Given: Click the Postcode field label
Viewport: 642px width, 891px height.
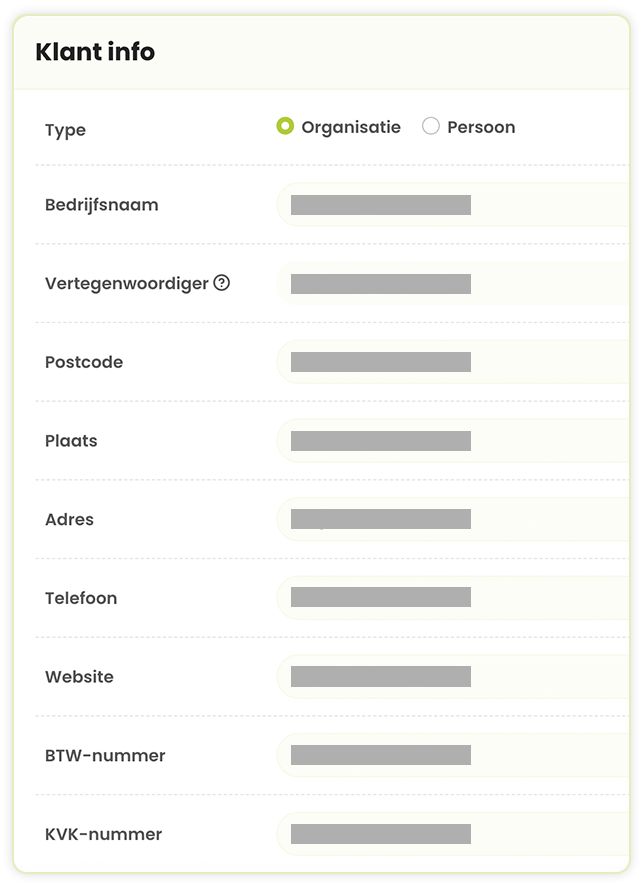Looking at the screenshot, I should click(x=84, y=362).
